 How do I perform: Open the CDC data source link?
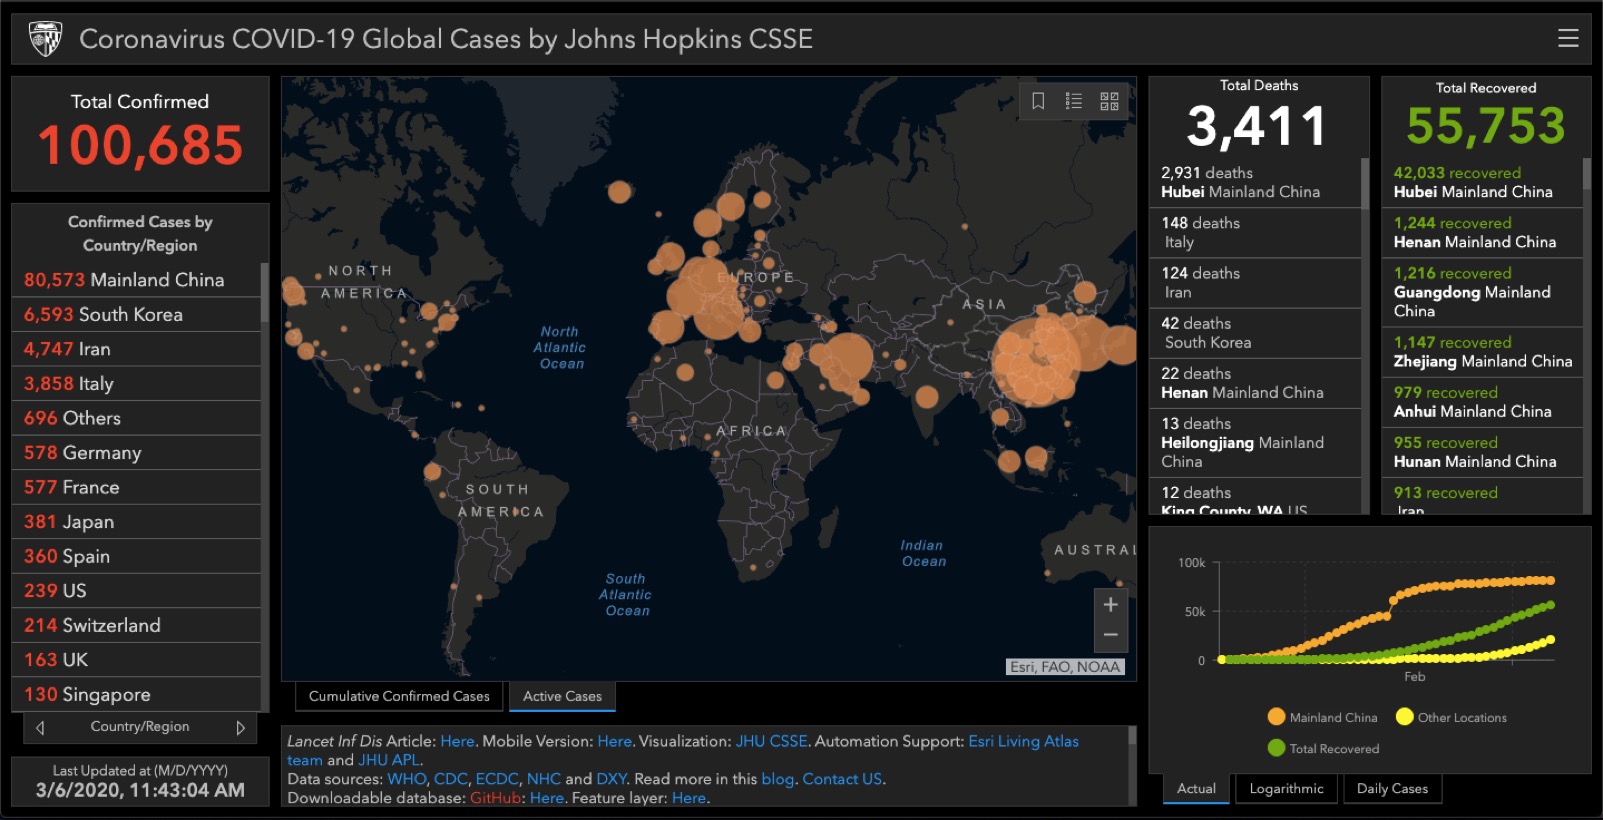pyautogui.click(x=450, y=779)
